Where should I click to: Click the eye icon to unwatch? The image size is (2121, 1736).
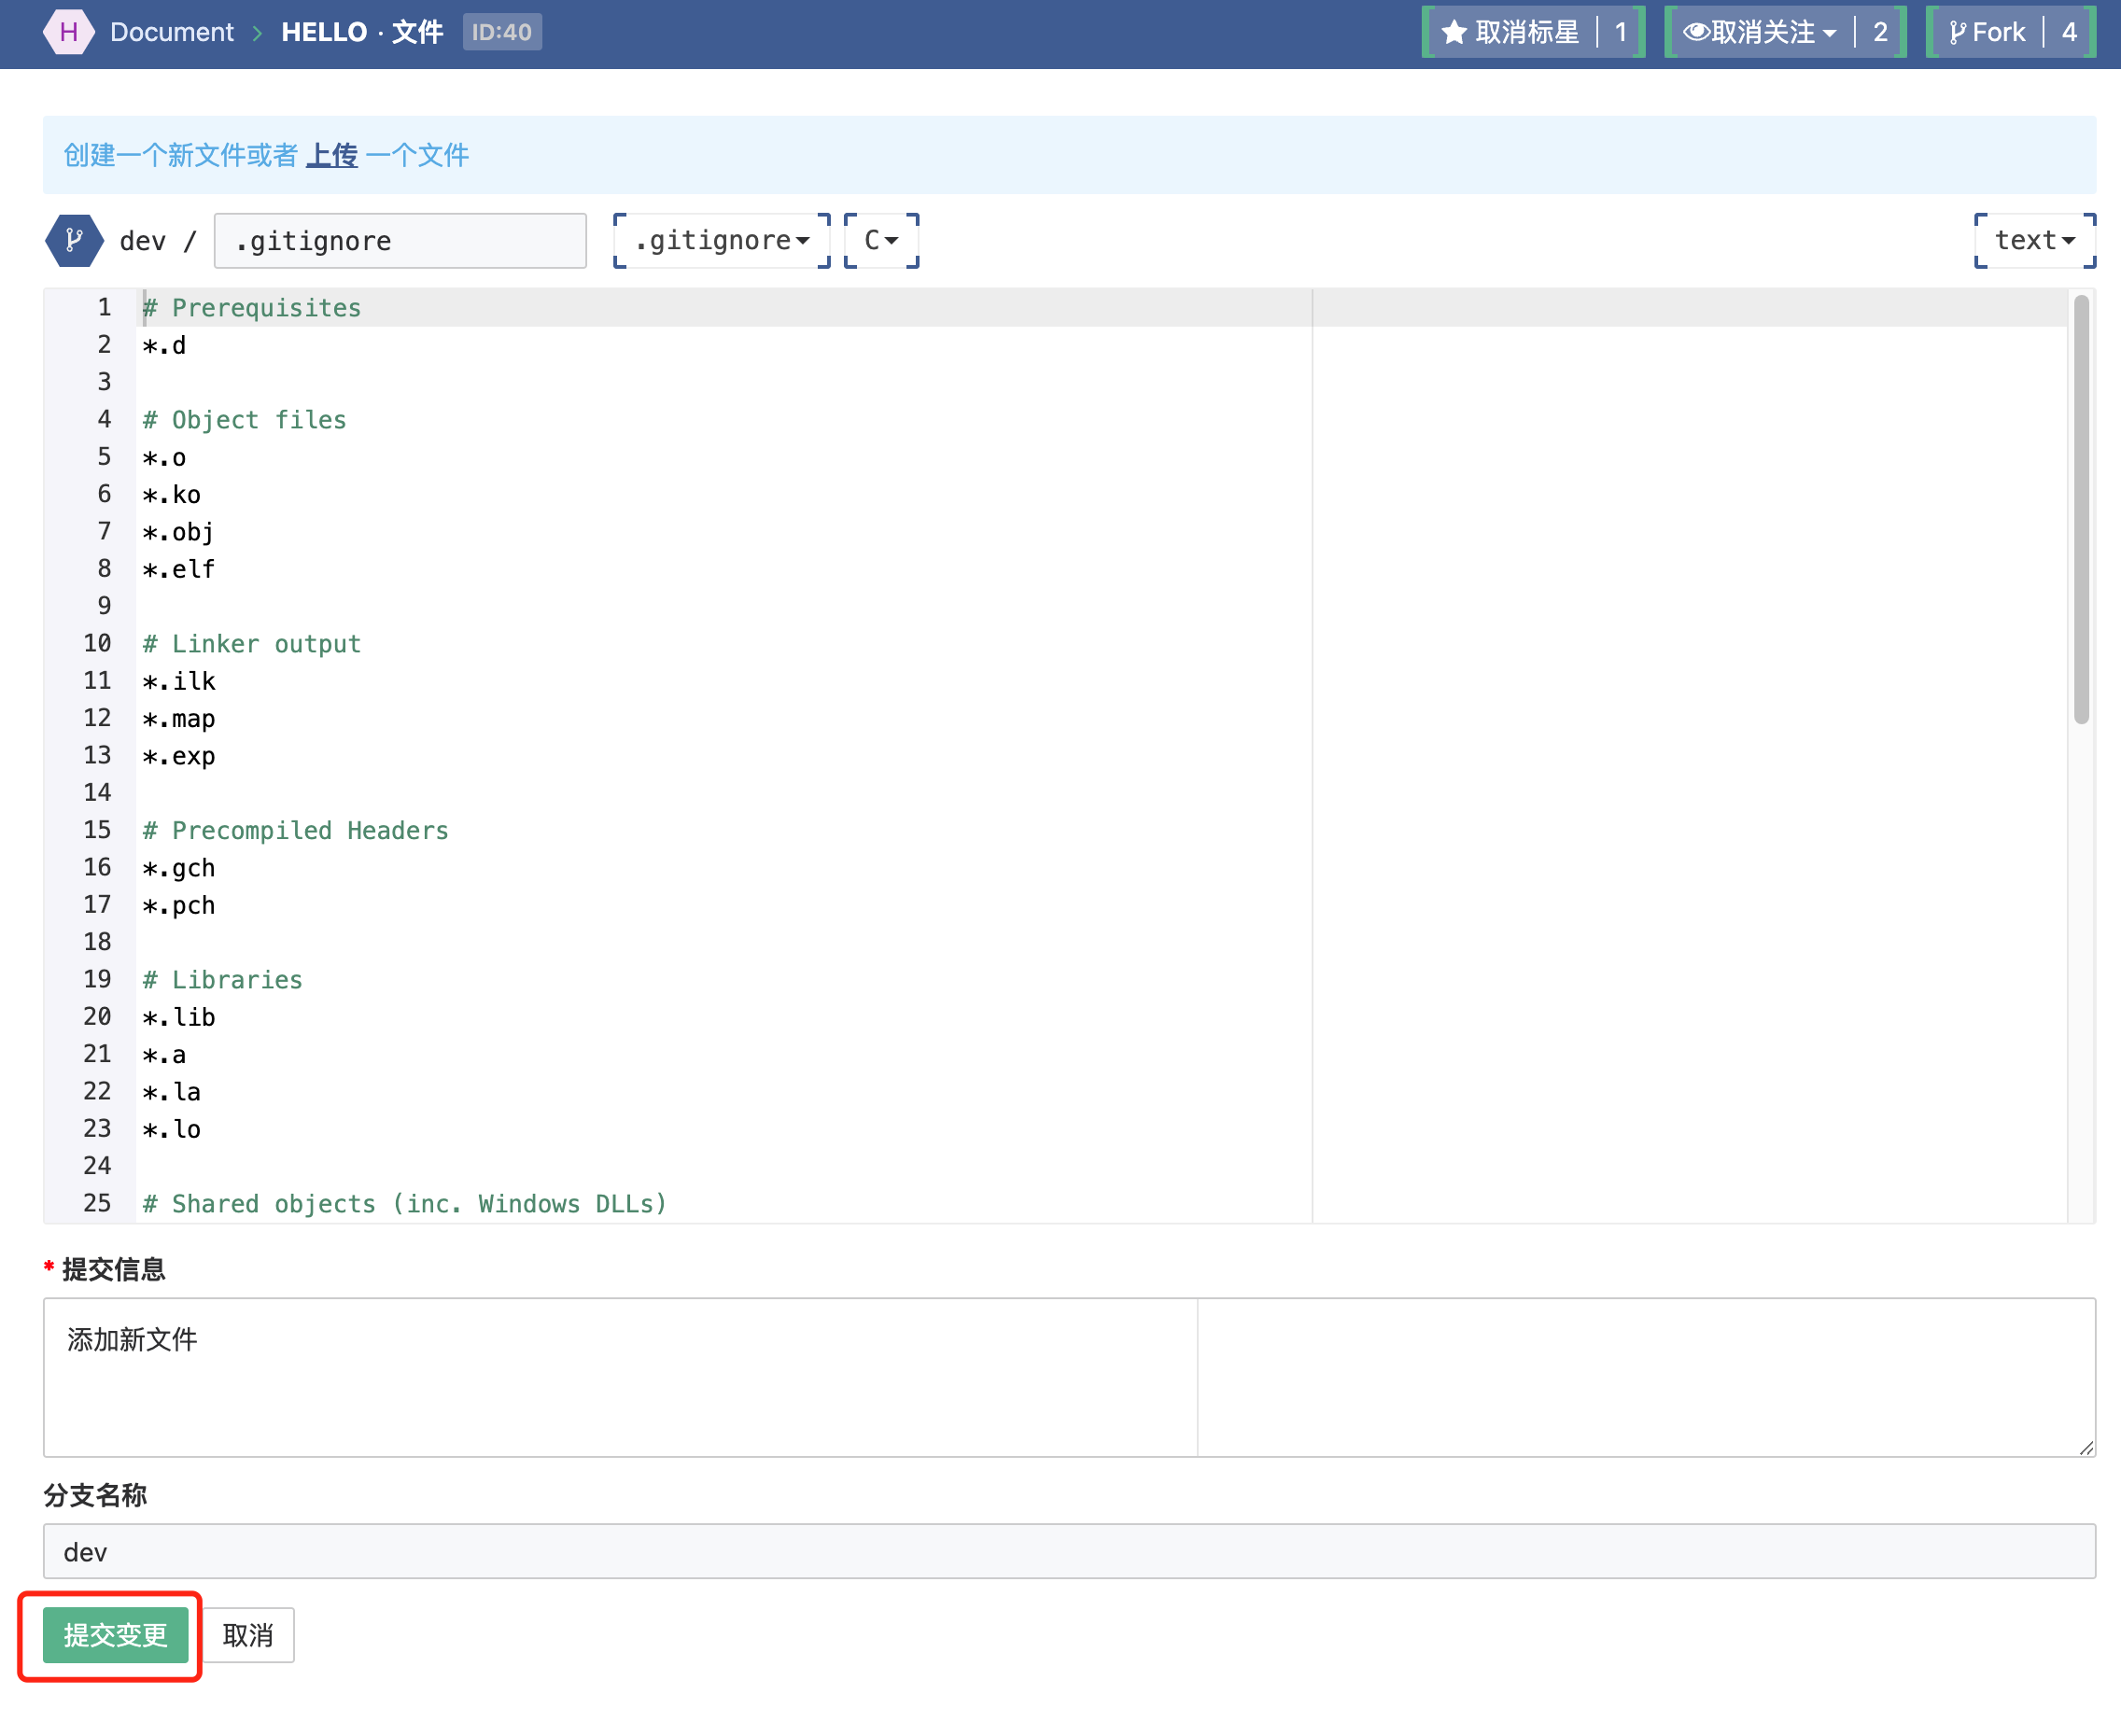(1696, 32)
